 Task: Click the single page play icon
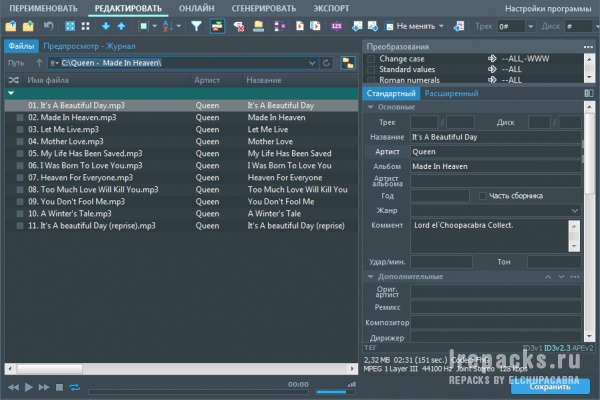coord(300,26)
